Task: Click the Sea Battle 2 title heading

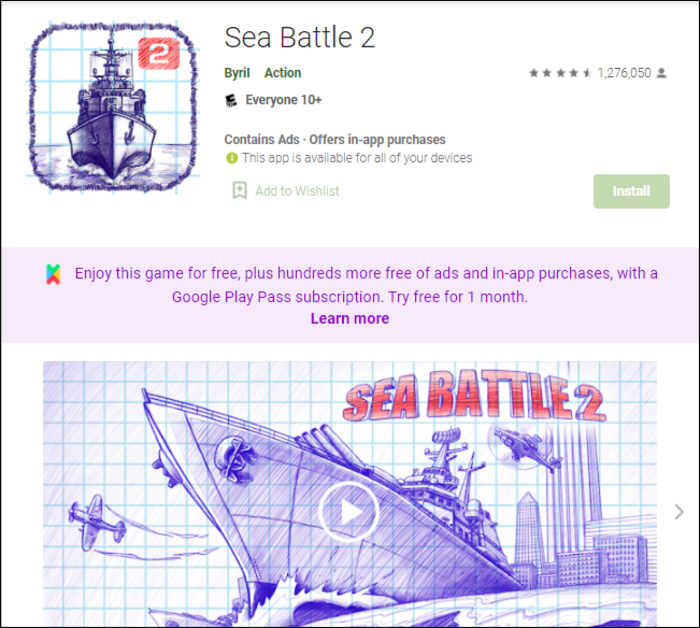Action: (x=300, y=37)
